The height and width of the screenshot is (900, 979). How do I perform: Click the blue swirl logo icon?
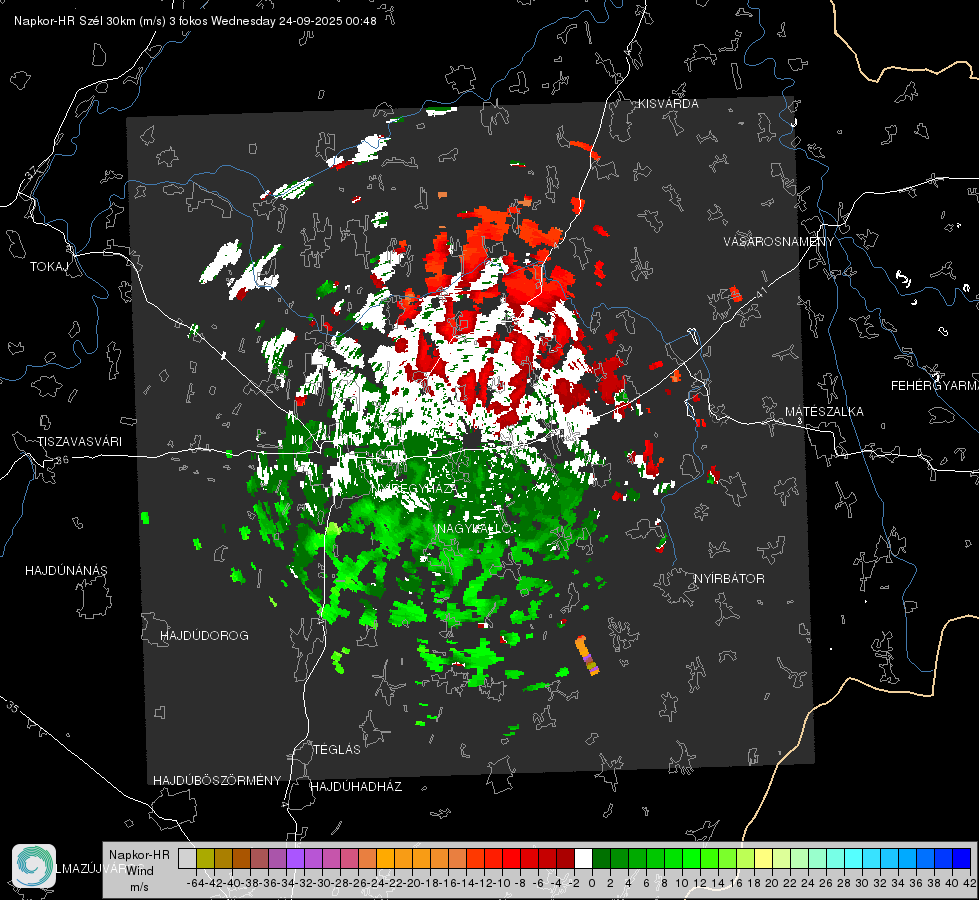pyautogui.click(x=34, y=866)
